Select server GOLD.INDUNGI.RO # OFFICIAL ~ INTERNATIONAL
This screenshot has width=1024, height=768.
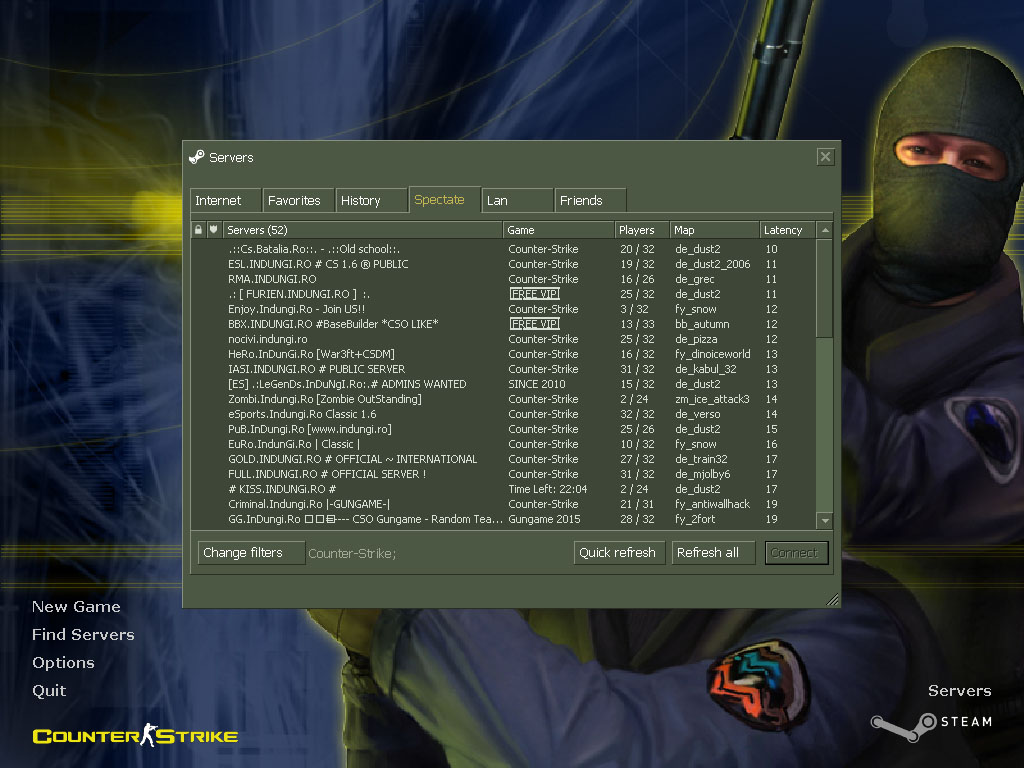tap(503, 459)
